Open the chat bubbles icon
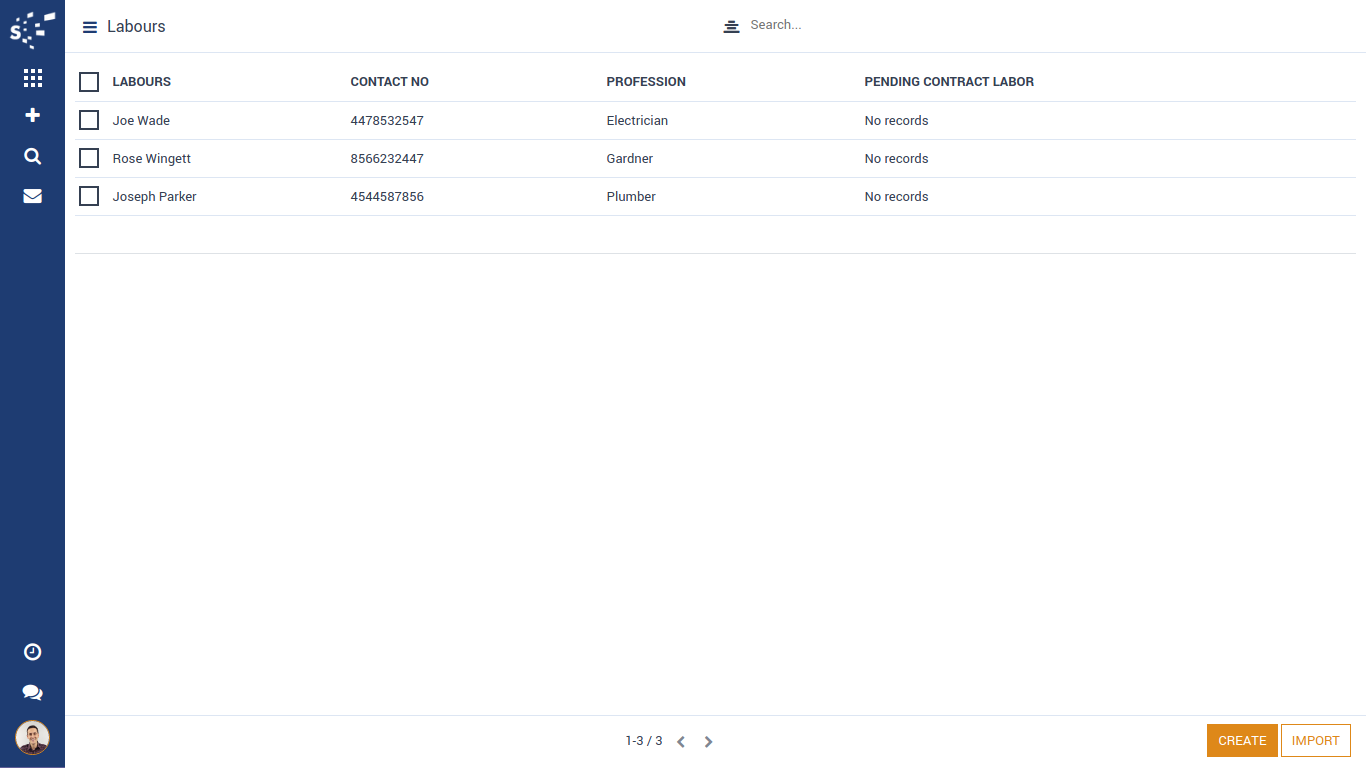1366x768 pixels. pyautogui.click(x=32, y=692)
